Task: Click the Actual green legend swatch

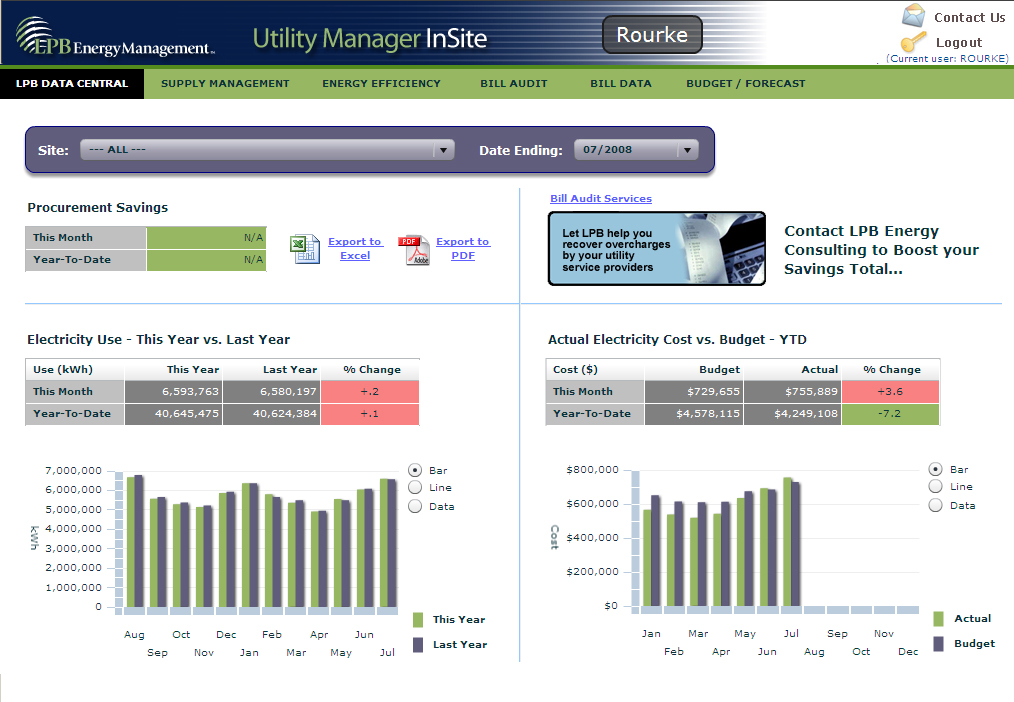Action: point(938,619)
